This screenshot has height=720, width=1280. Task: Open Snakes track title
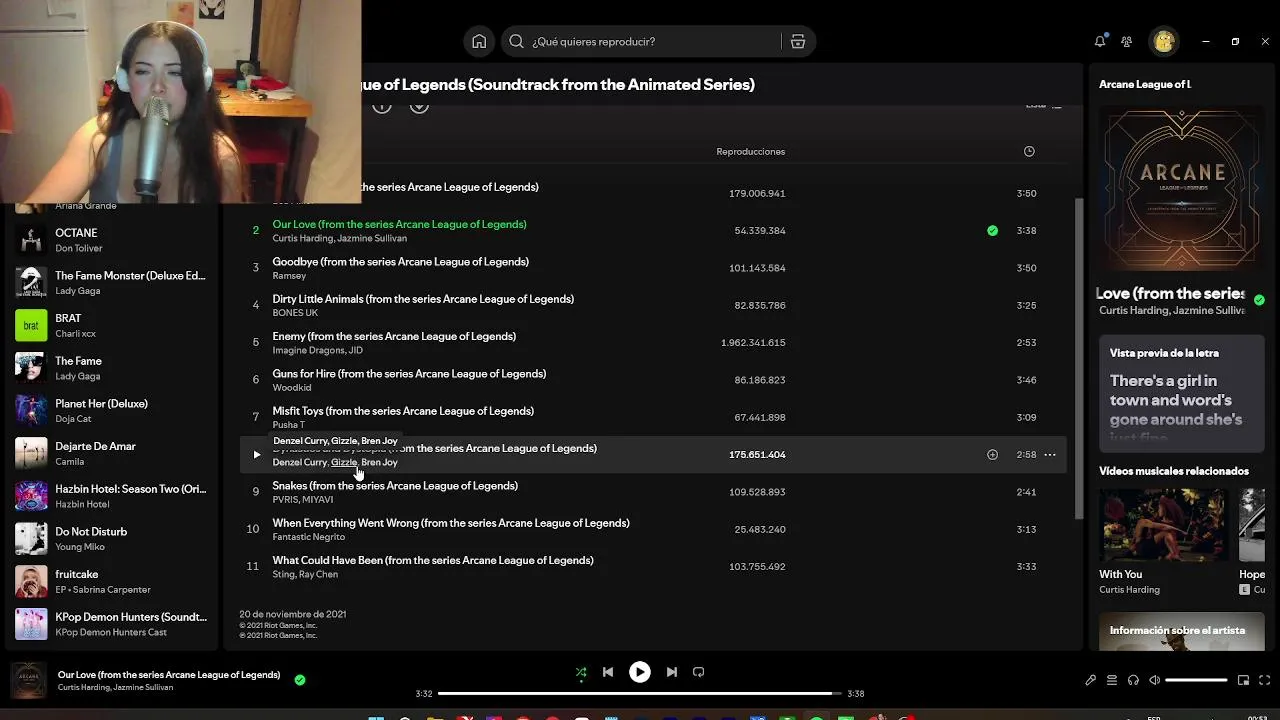click(395, 486)
